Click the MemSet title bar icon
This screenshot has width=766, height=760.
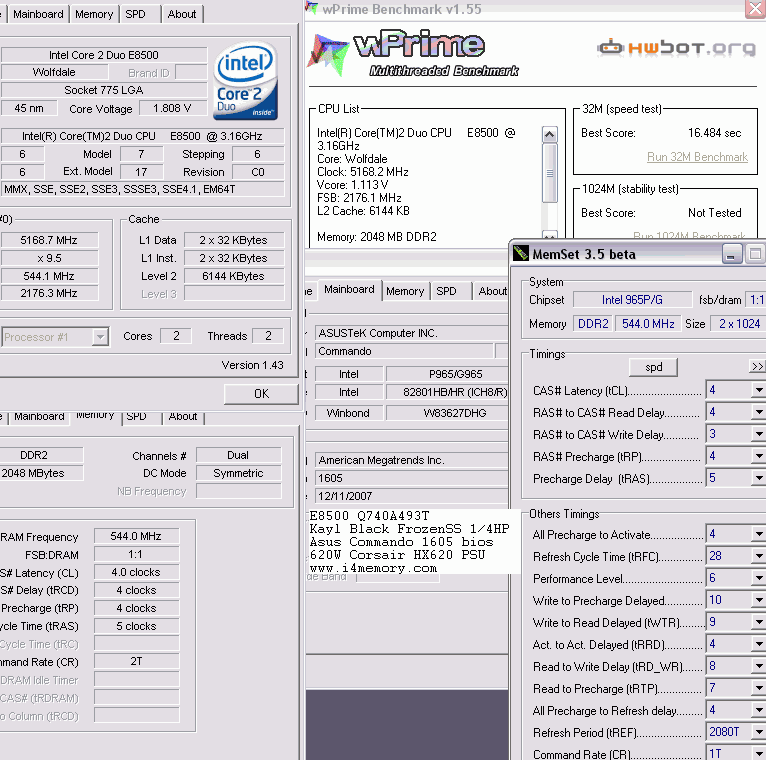(x=521, y=253)
